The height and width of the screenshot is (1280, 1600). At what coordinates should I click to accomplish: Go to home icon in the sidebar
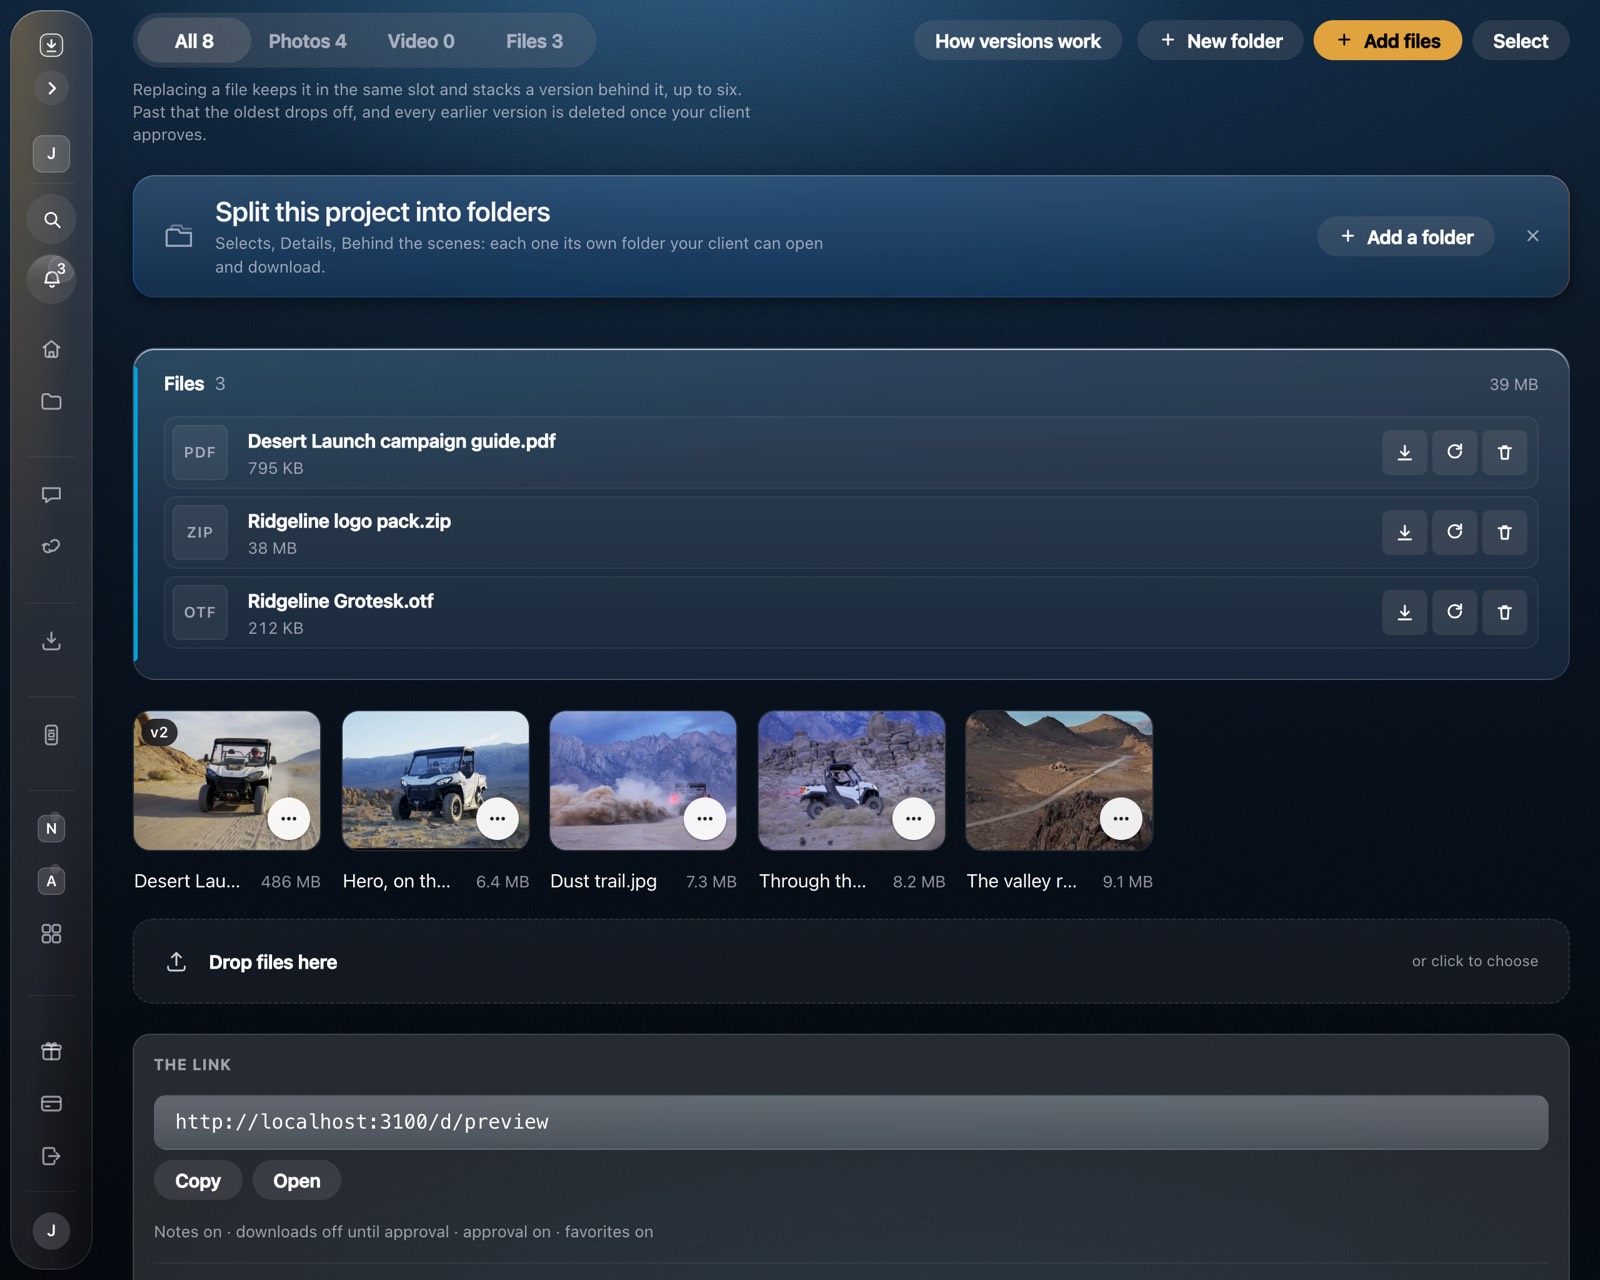[52, 349]
